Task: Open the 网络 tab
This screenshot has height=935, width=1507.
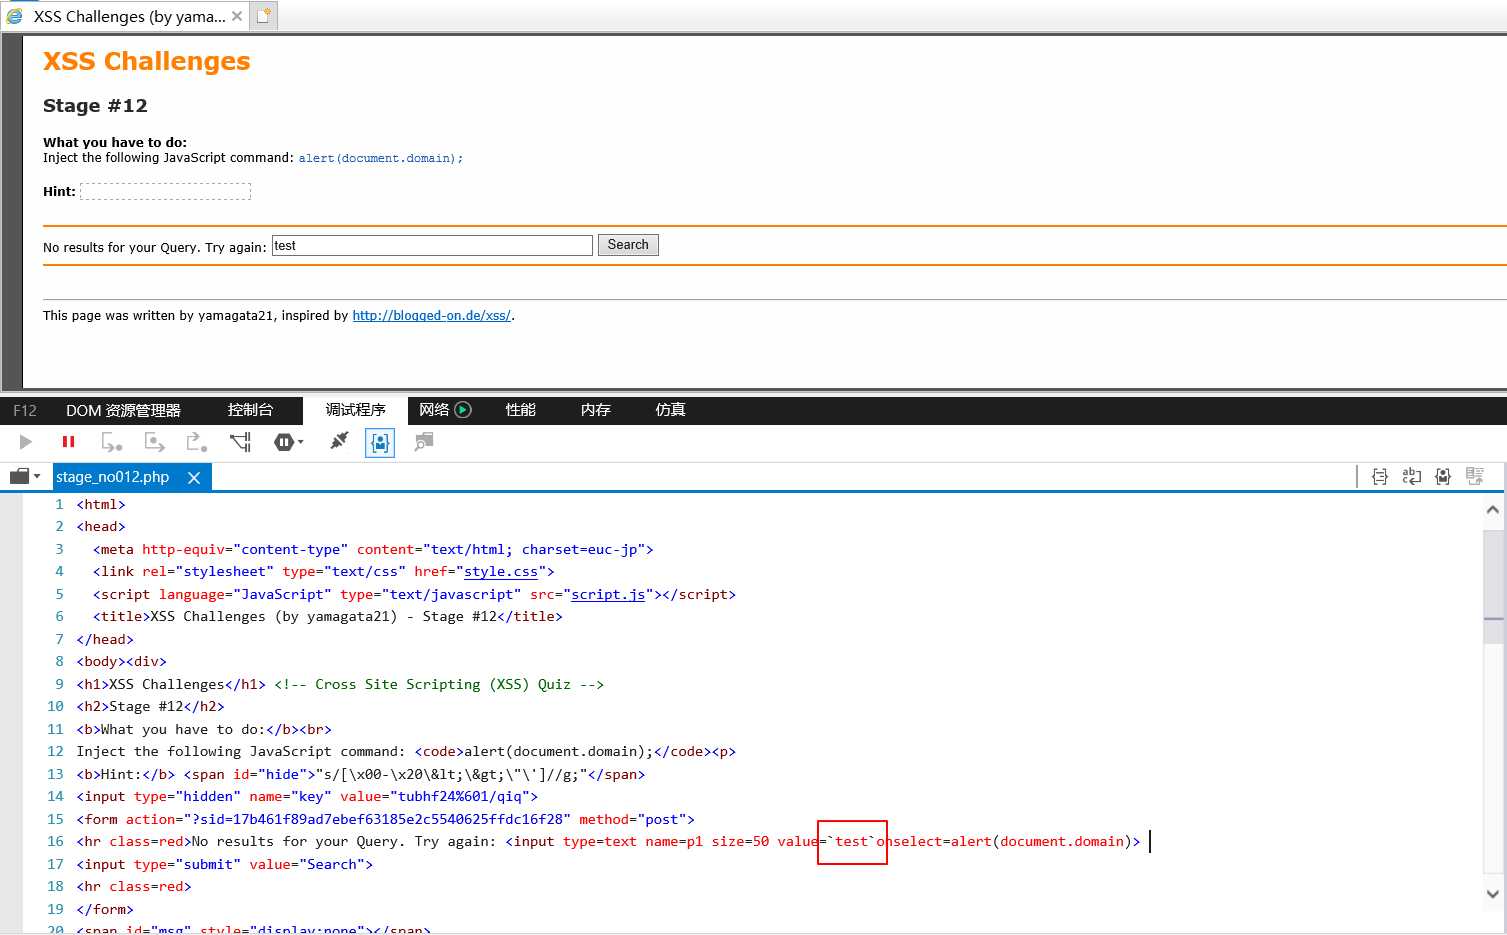Action: pyautogui.click(x=434, y=410)
